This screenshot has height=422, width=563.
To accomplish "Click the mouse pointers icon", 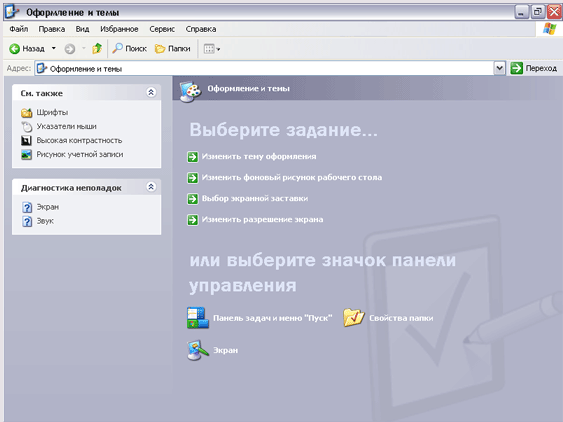I will [26, 126].
